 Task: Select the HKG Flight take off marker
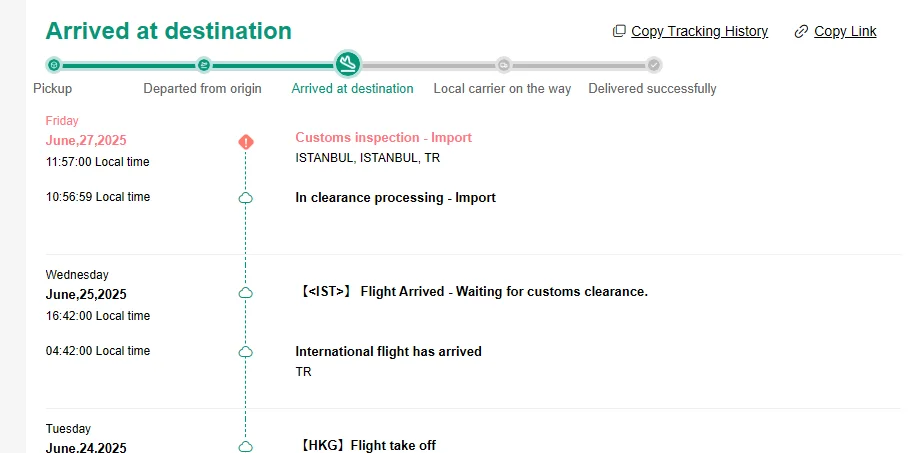pyautogui.click(x=246, y=446)
